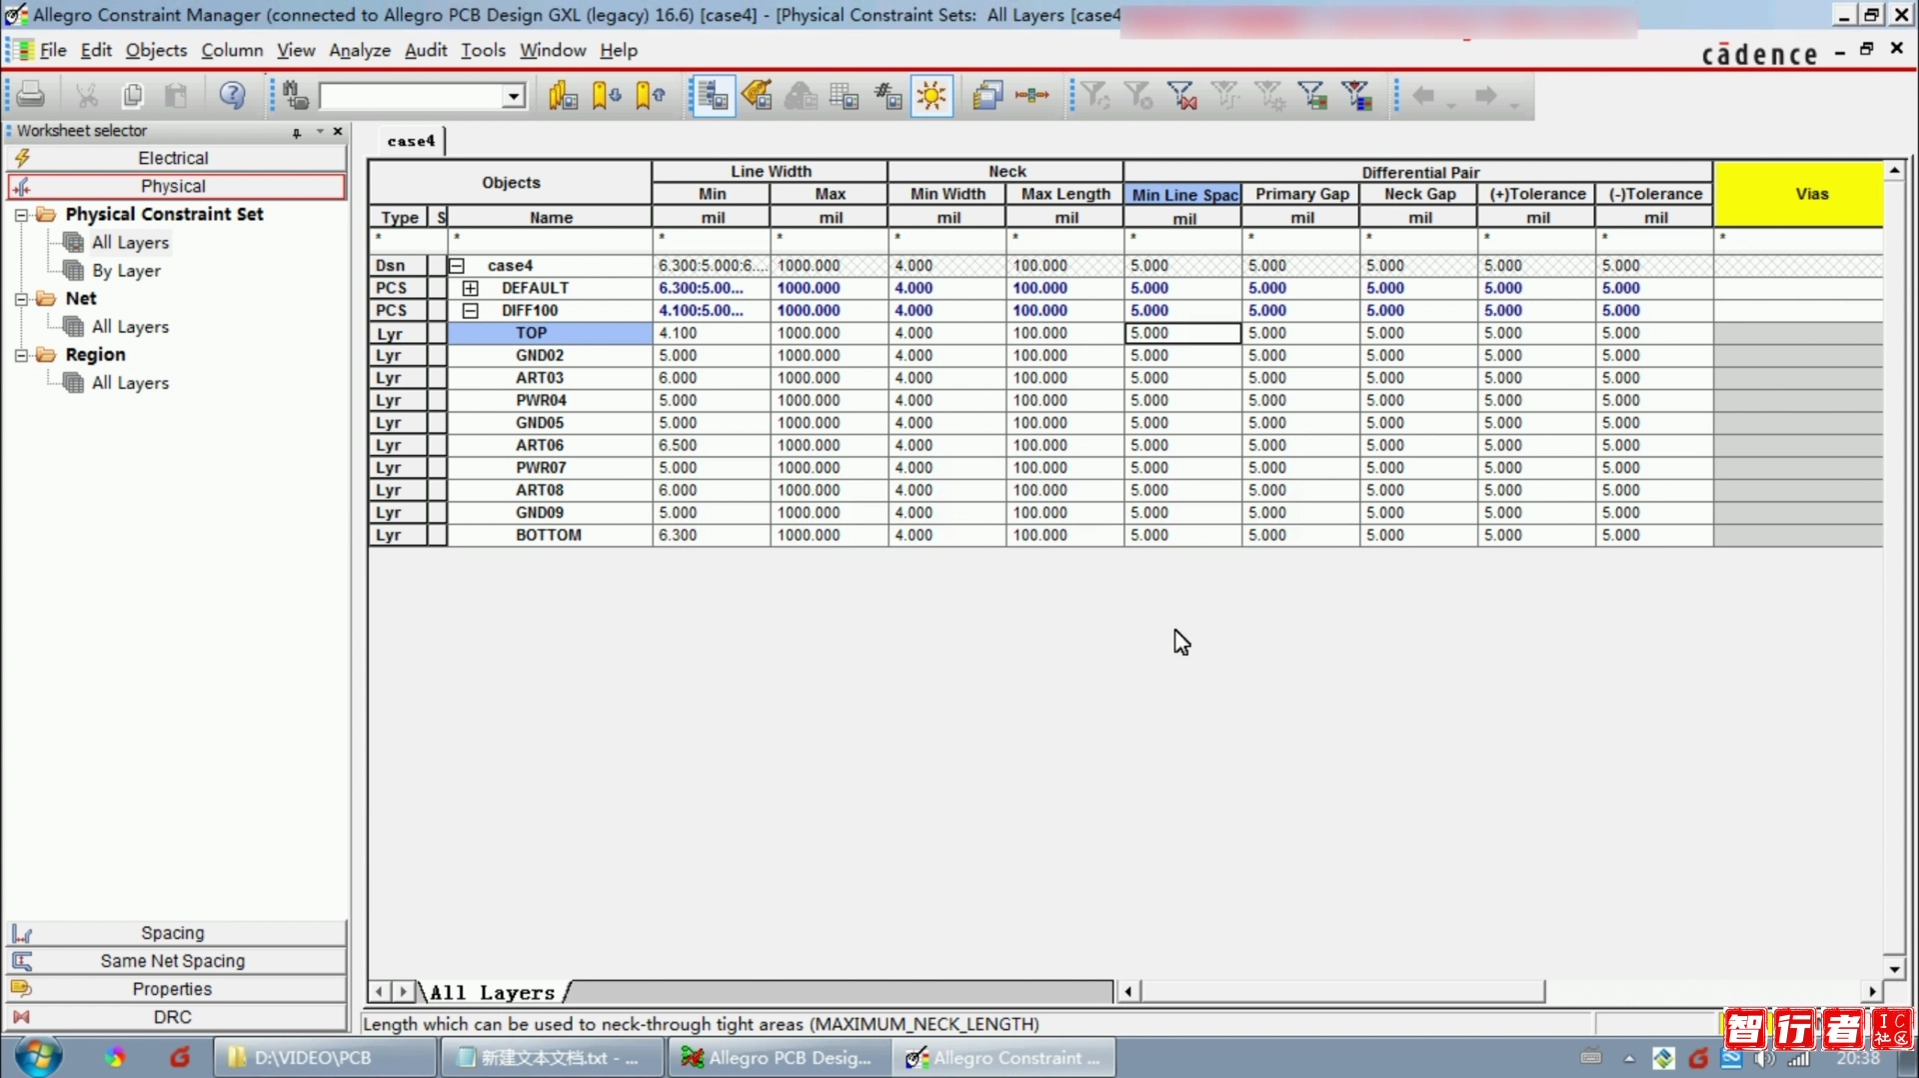1919x1078 pixels.
Task: Open the Audit menu
Action: (x=426, y=50)
